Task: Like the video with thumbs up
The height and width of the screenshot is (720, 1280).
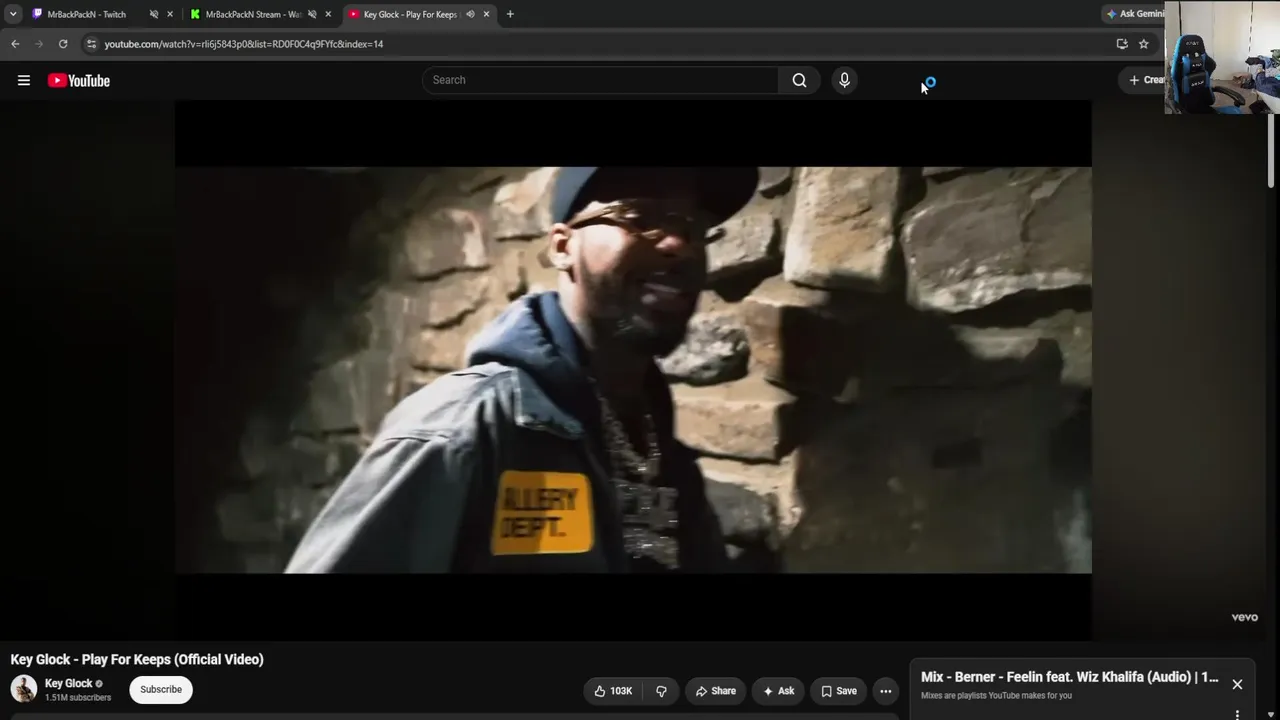Action: click(614, 691)
